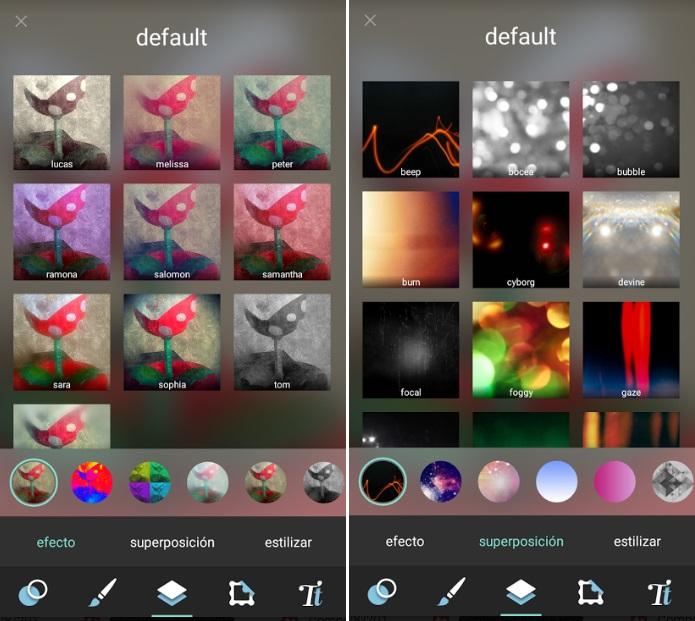Open the borders frame tool, right screen
Screen dimensions: 695x621
pos(590,592)
